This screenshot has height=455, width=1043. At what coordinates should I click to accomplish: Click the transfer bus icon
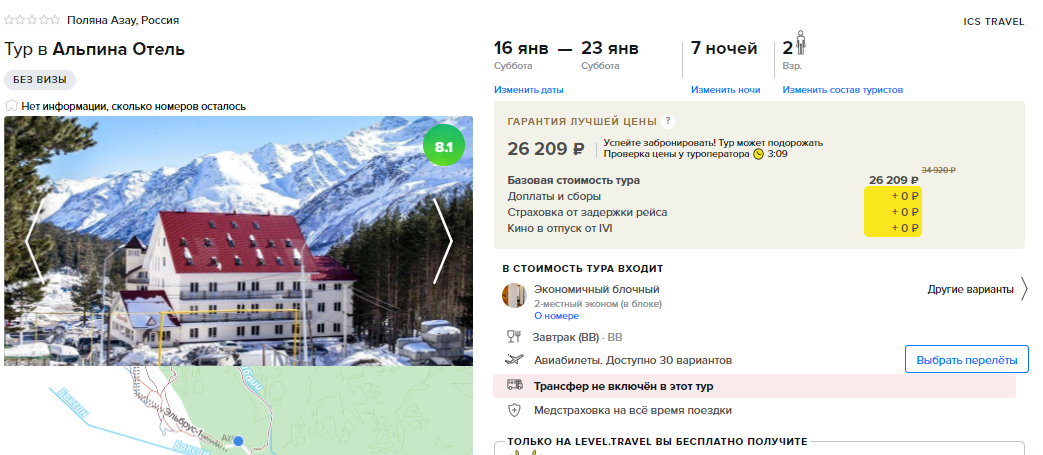(514, 385)
